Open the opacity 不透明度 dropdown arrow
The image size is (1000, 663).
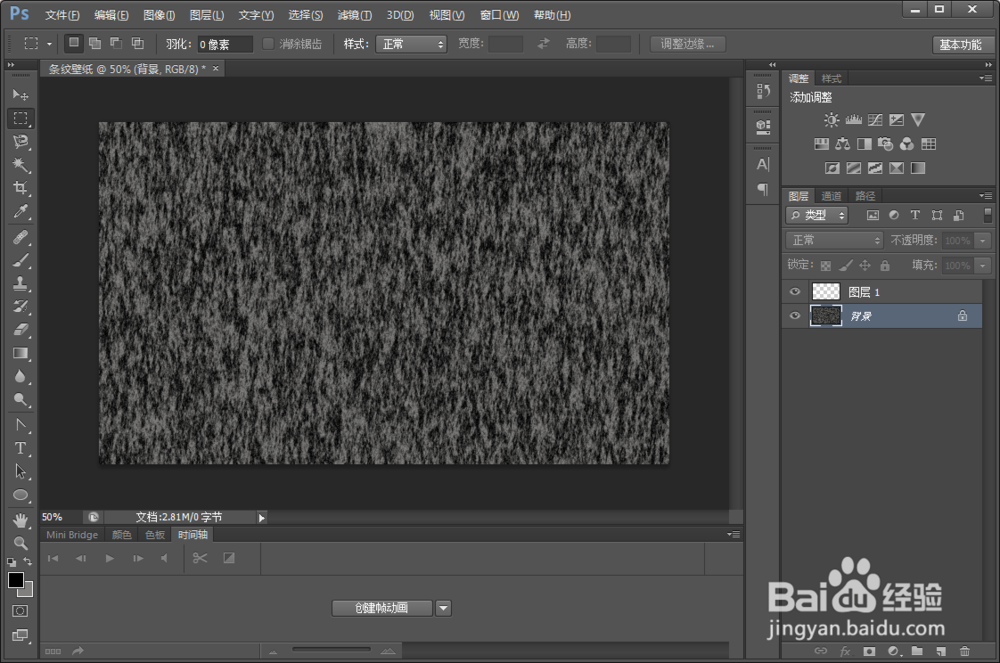click(x=983, y=240)
